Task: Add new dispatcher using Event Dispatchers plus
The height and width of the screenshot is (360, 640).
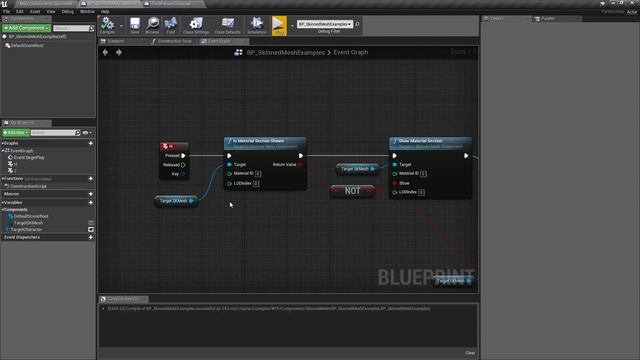Action: pyautogui.click(x=91, y=237)
